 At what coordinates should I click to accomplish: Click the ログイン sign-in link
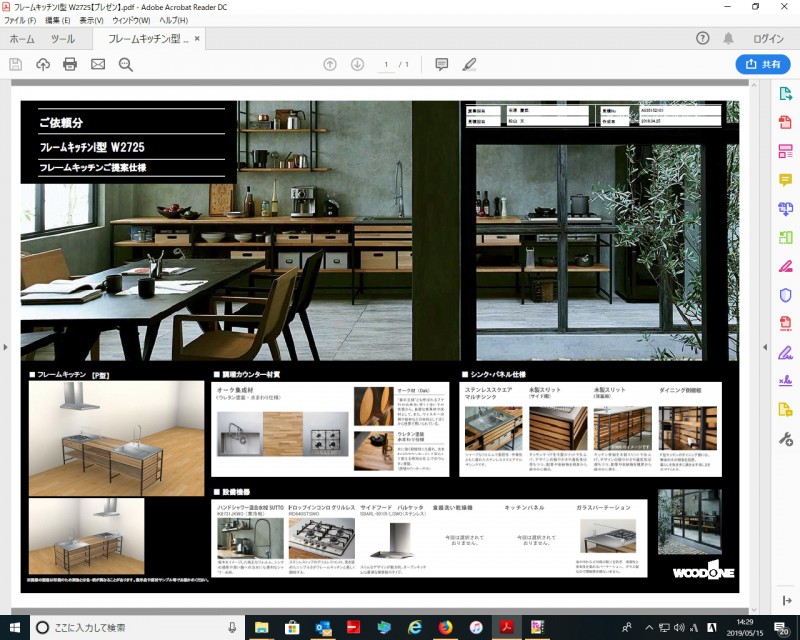[768, 39]
